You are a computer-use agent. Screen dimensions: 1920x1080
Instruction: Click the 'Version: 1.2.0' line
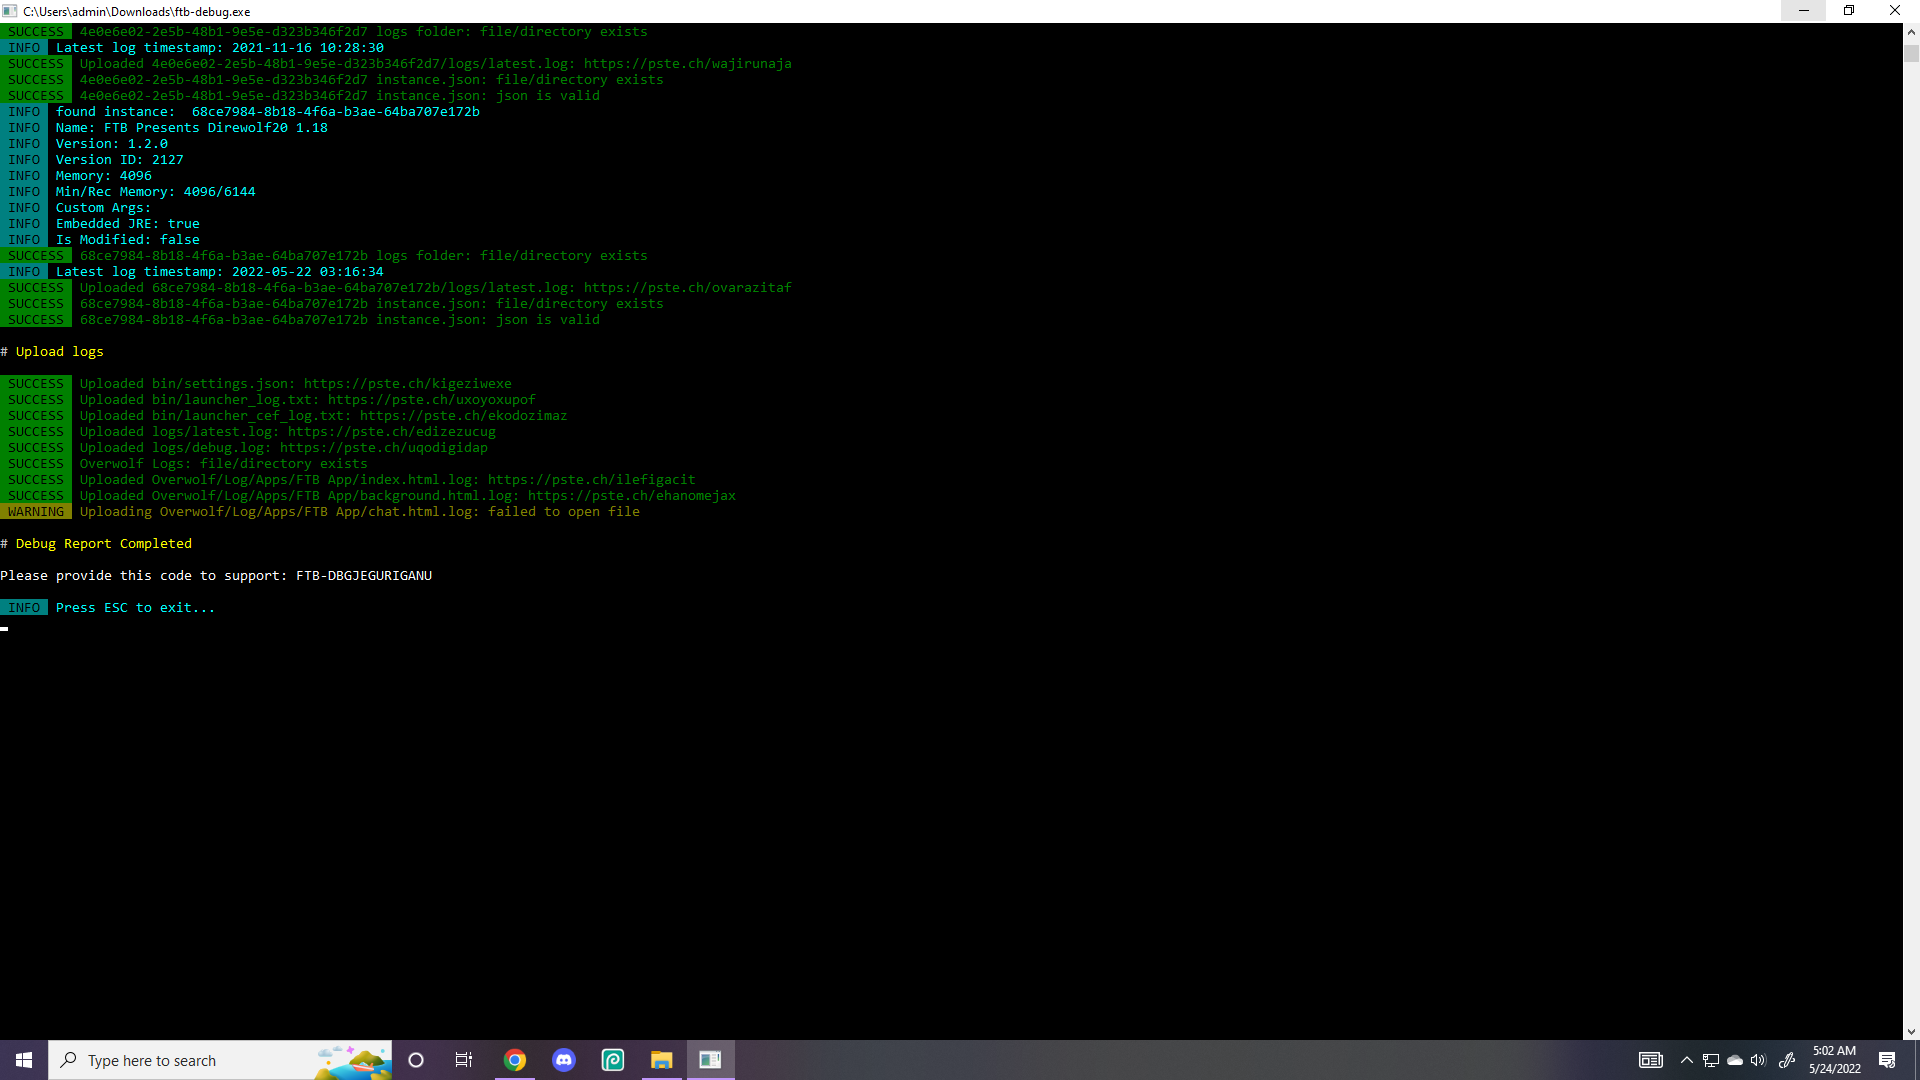click(112, 144)
